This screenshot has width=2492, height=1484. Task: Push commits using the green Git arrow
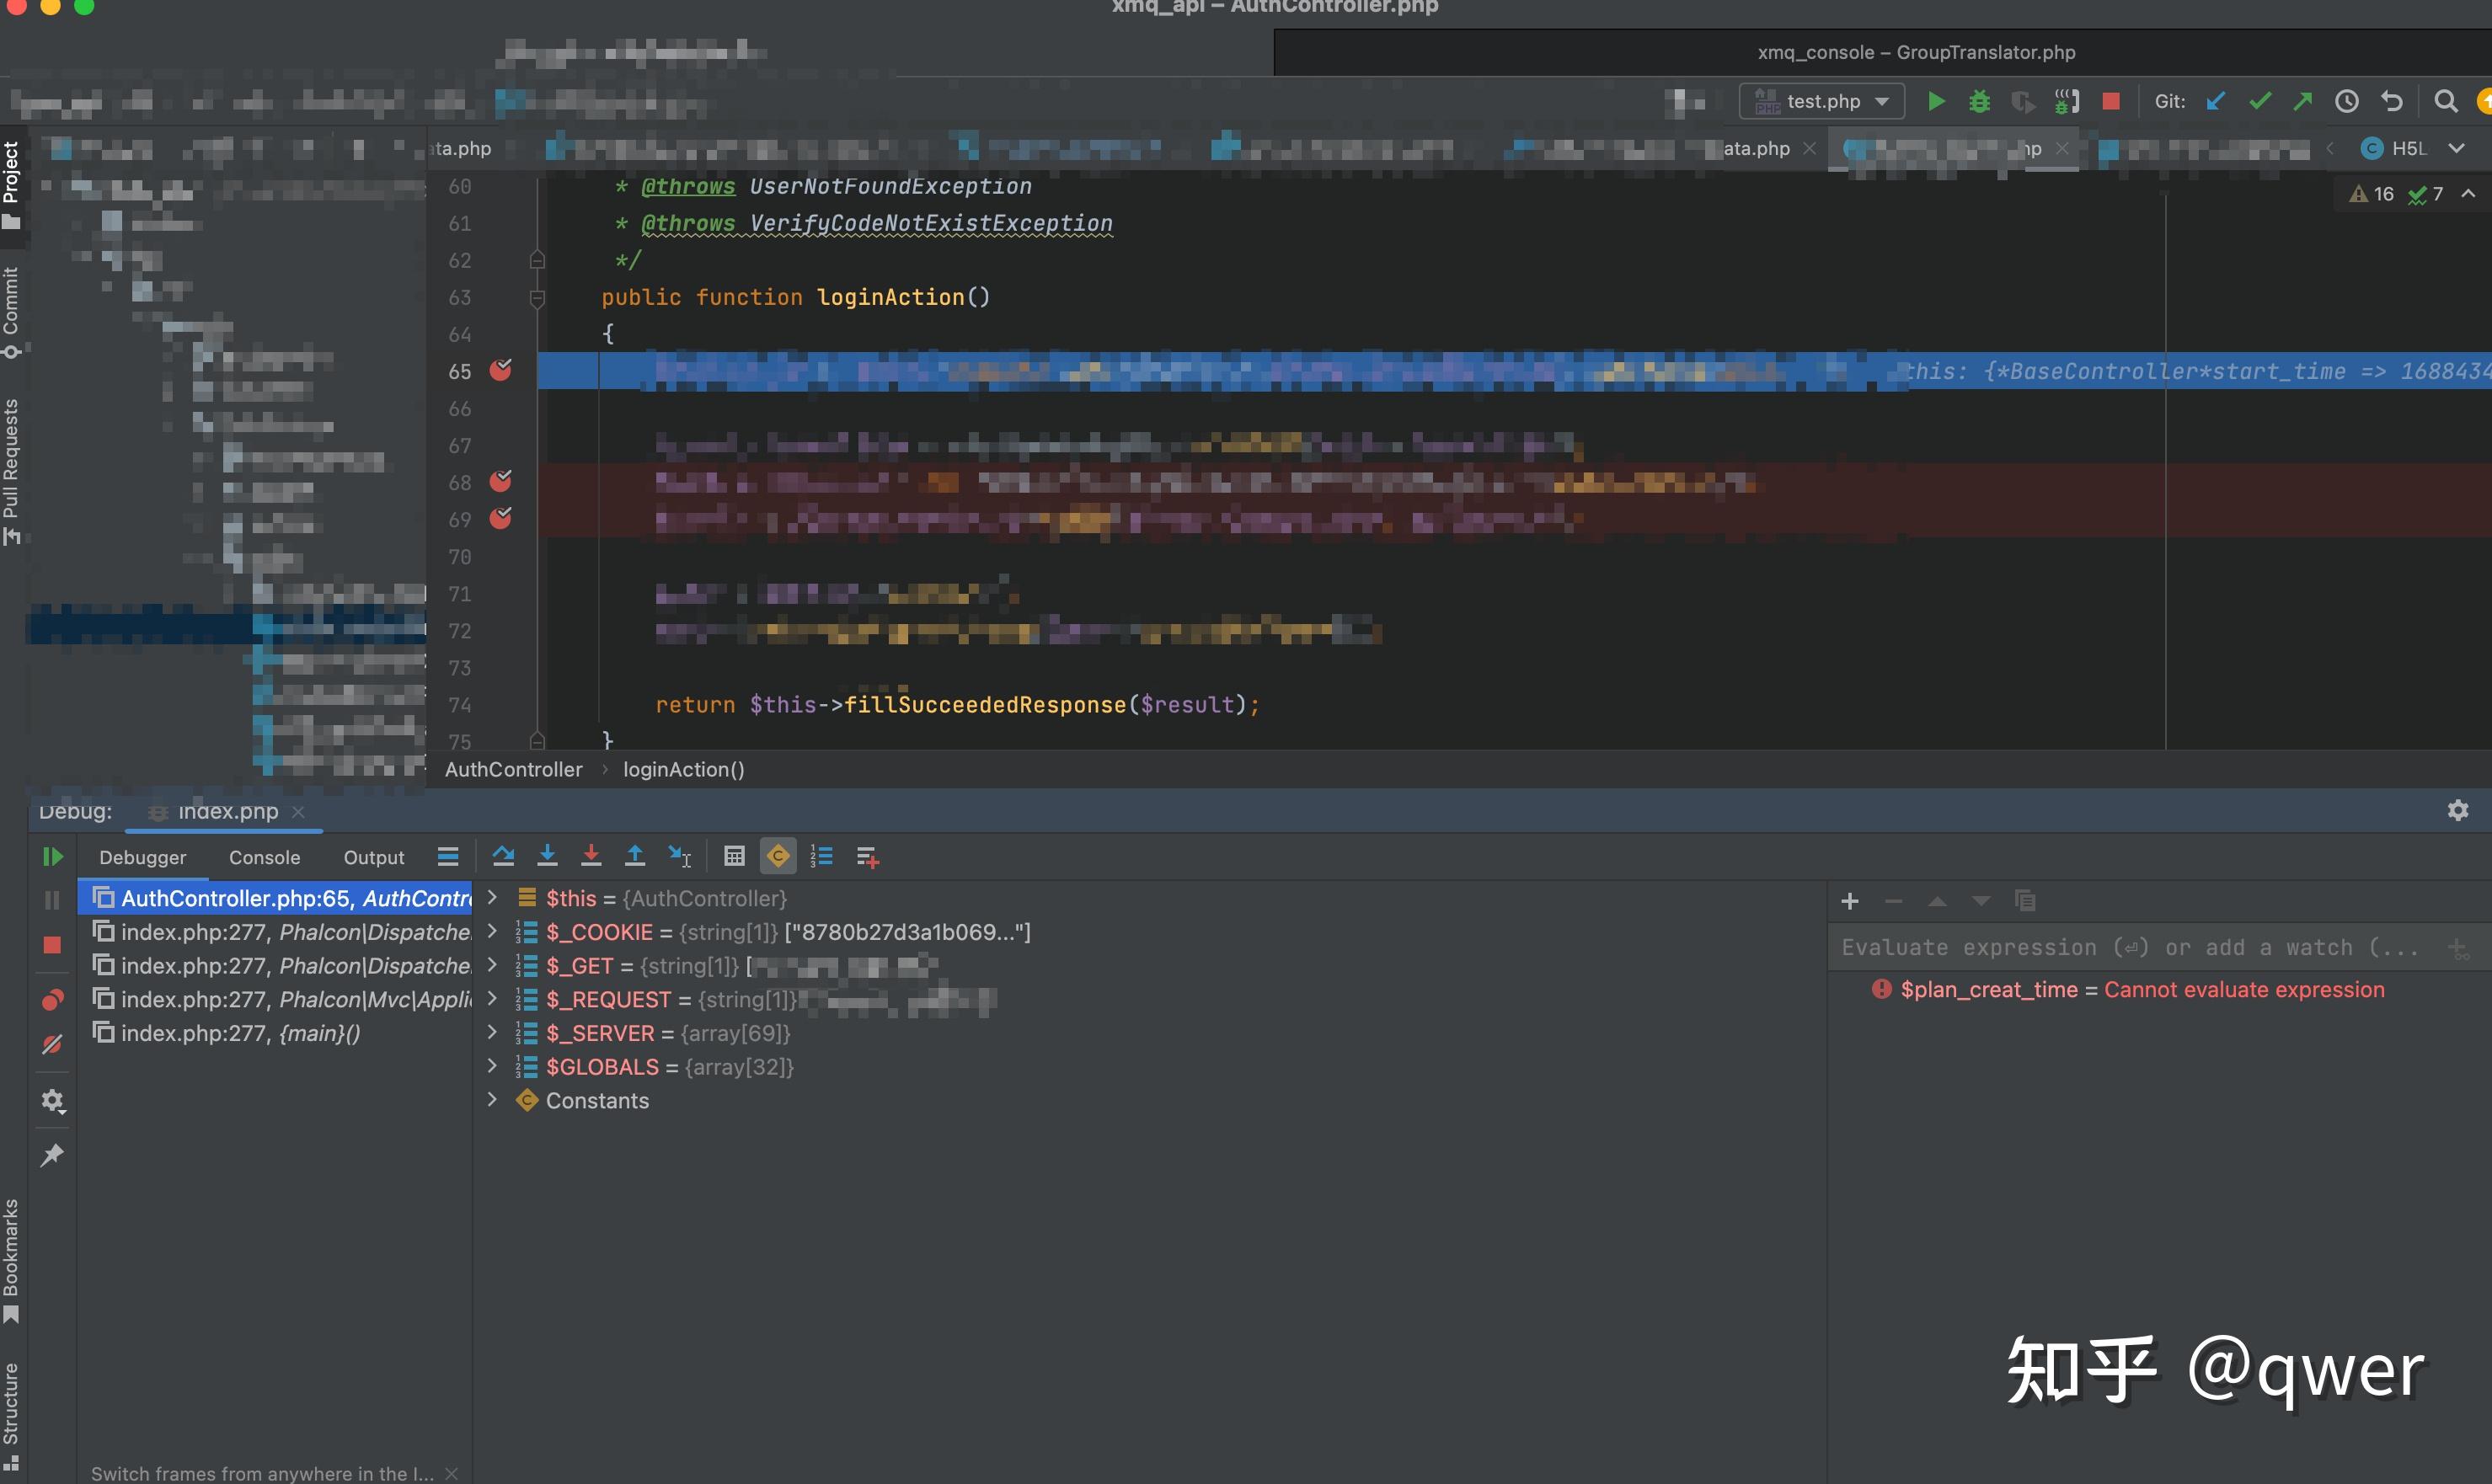[2303, 101]
